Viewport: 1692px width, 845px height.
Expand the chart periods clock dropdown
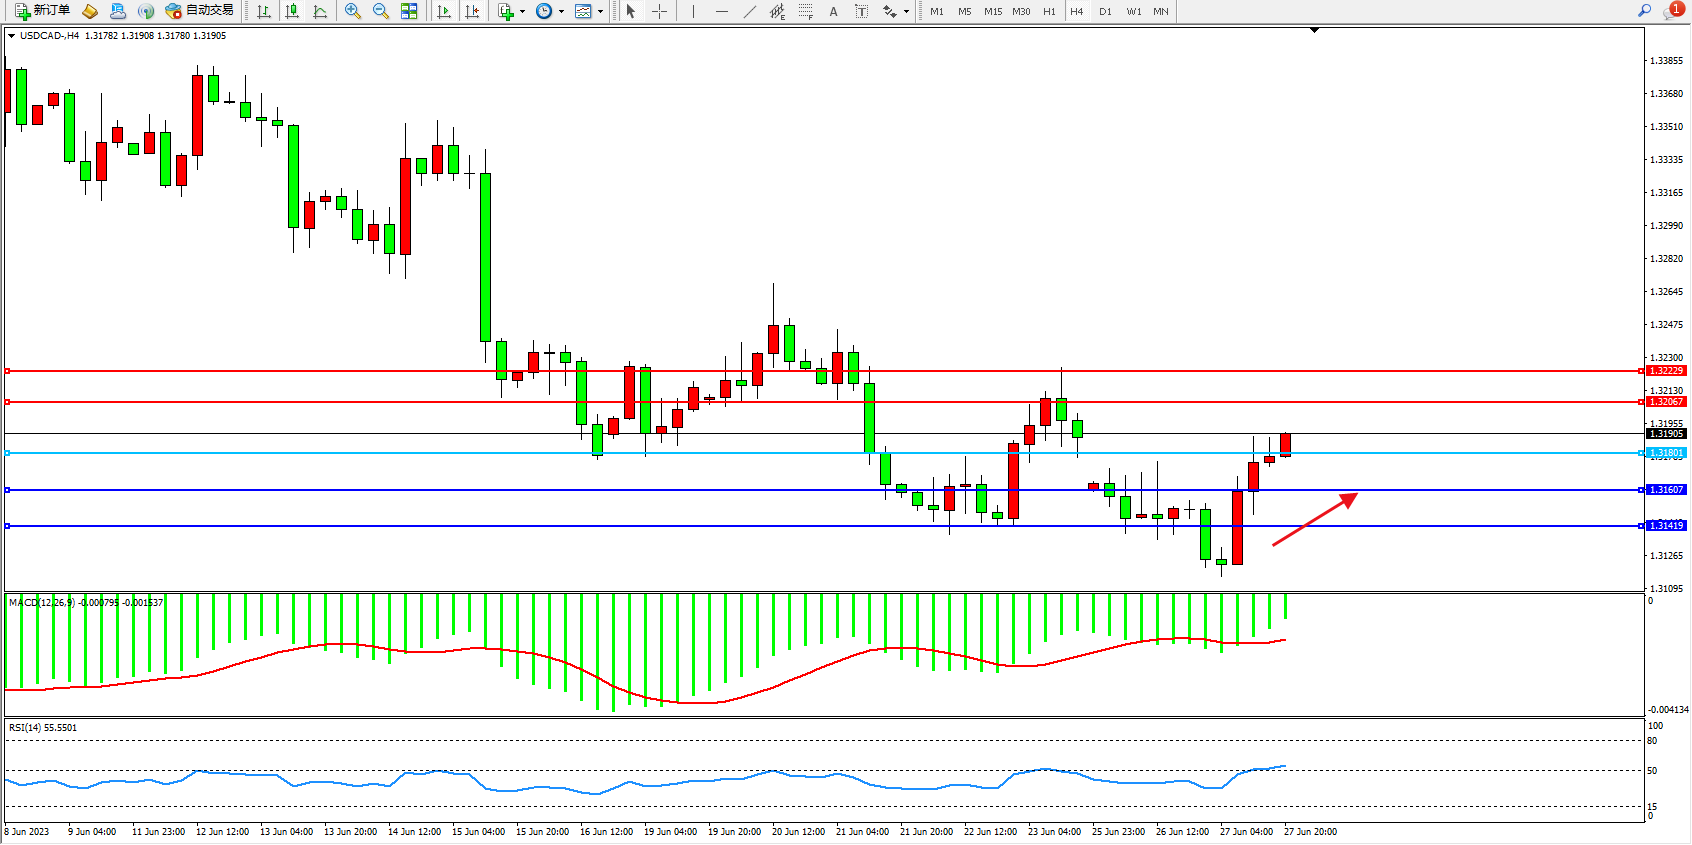tap(561, 12)
